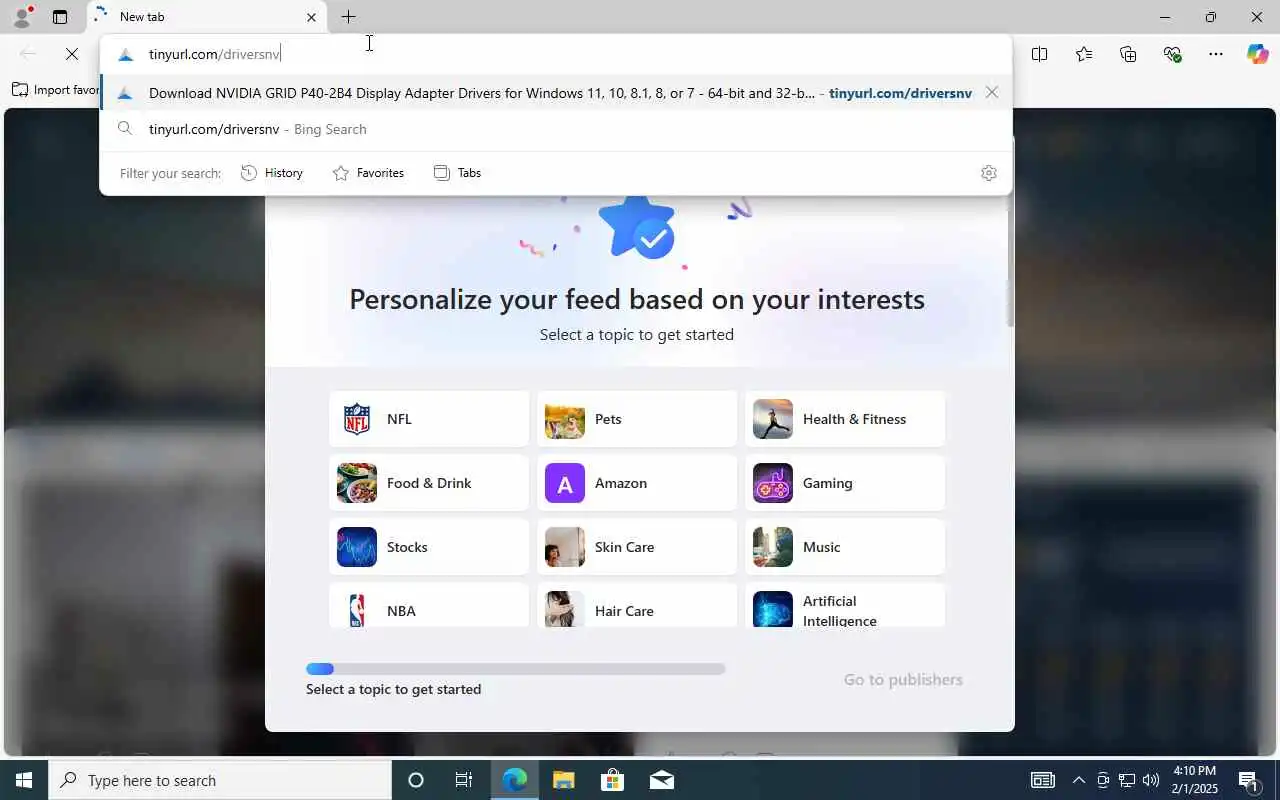Select the Hair Care topic
1280x800 pixels.
pos(637,606)
